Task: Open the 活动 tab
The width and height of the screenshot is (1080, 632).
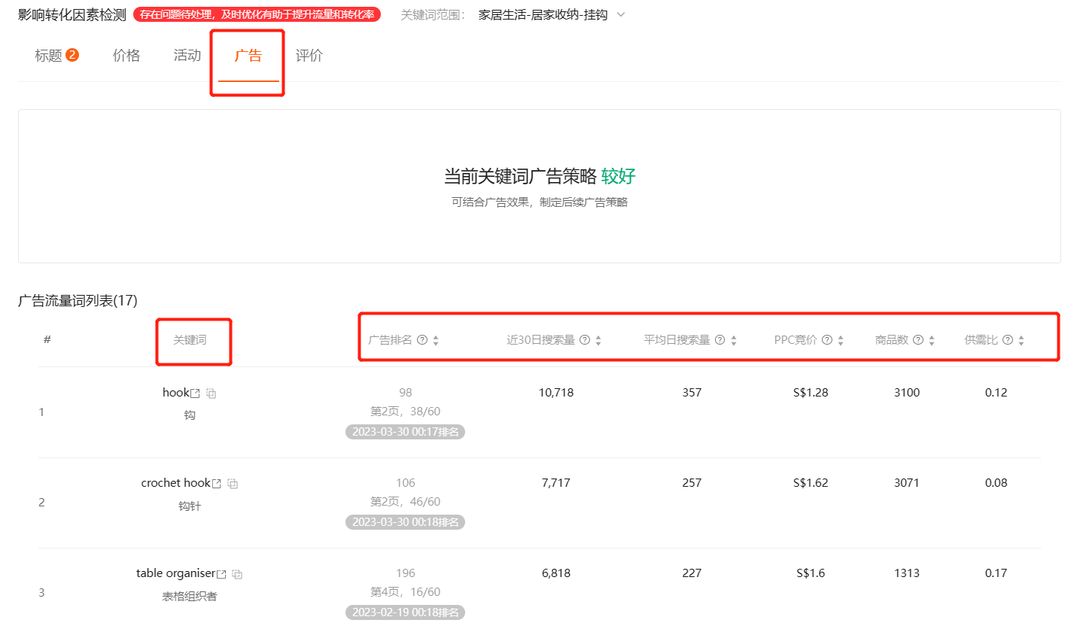Action: tap(187, 55)
